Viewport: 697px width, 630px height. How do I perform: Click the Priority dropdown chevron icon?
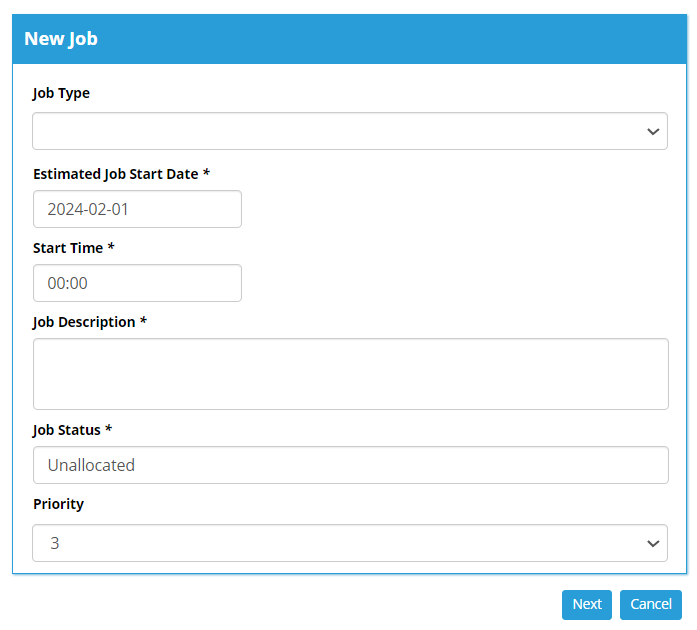tap(653, 543)
